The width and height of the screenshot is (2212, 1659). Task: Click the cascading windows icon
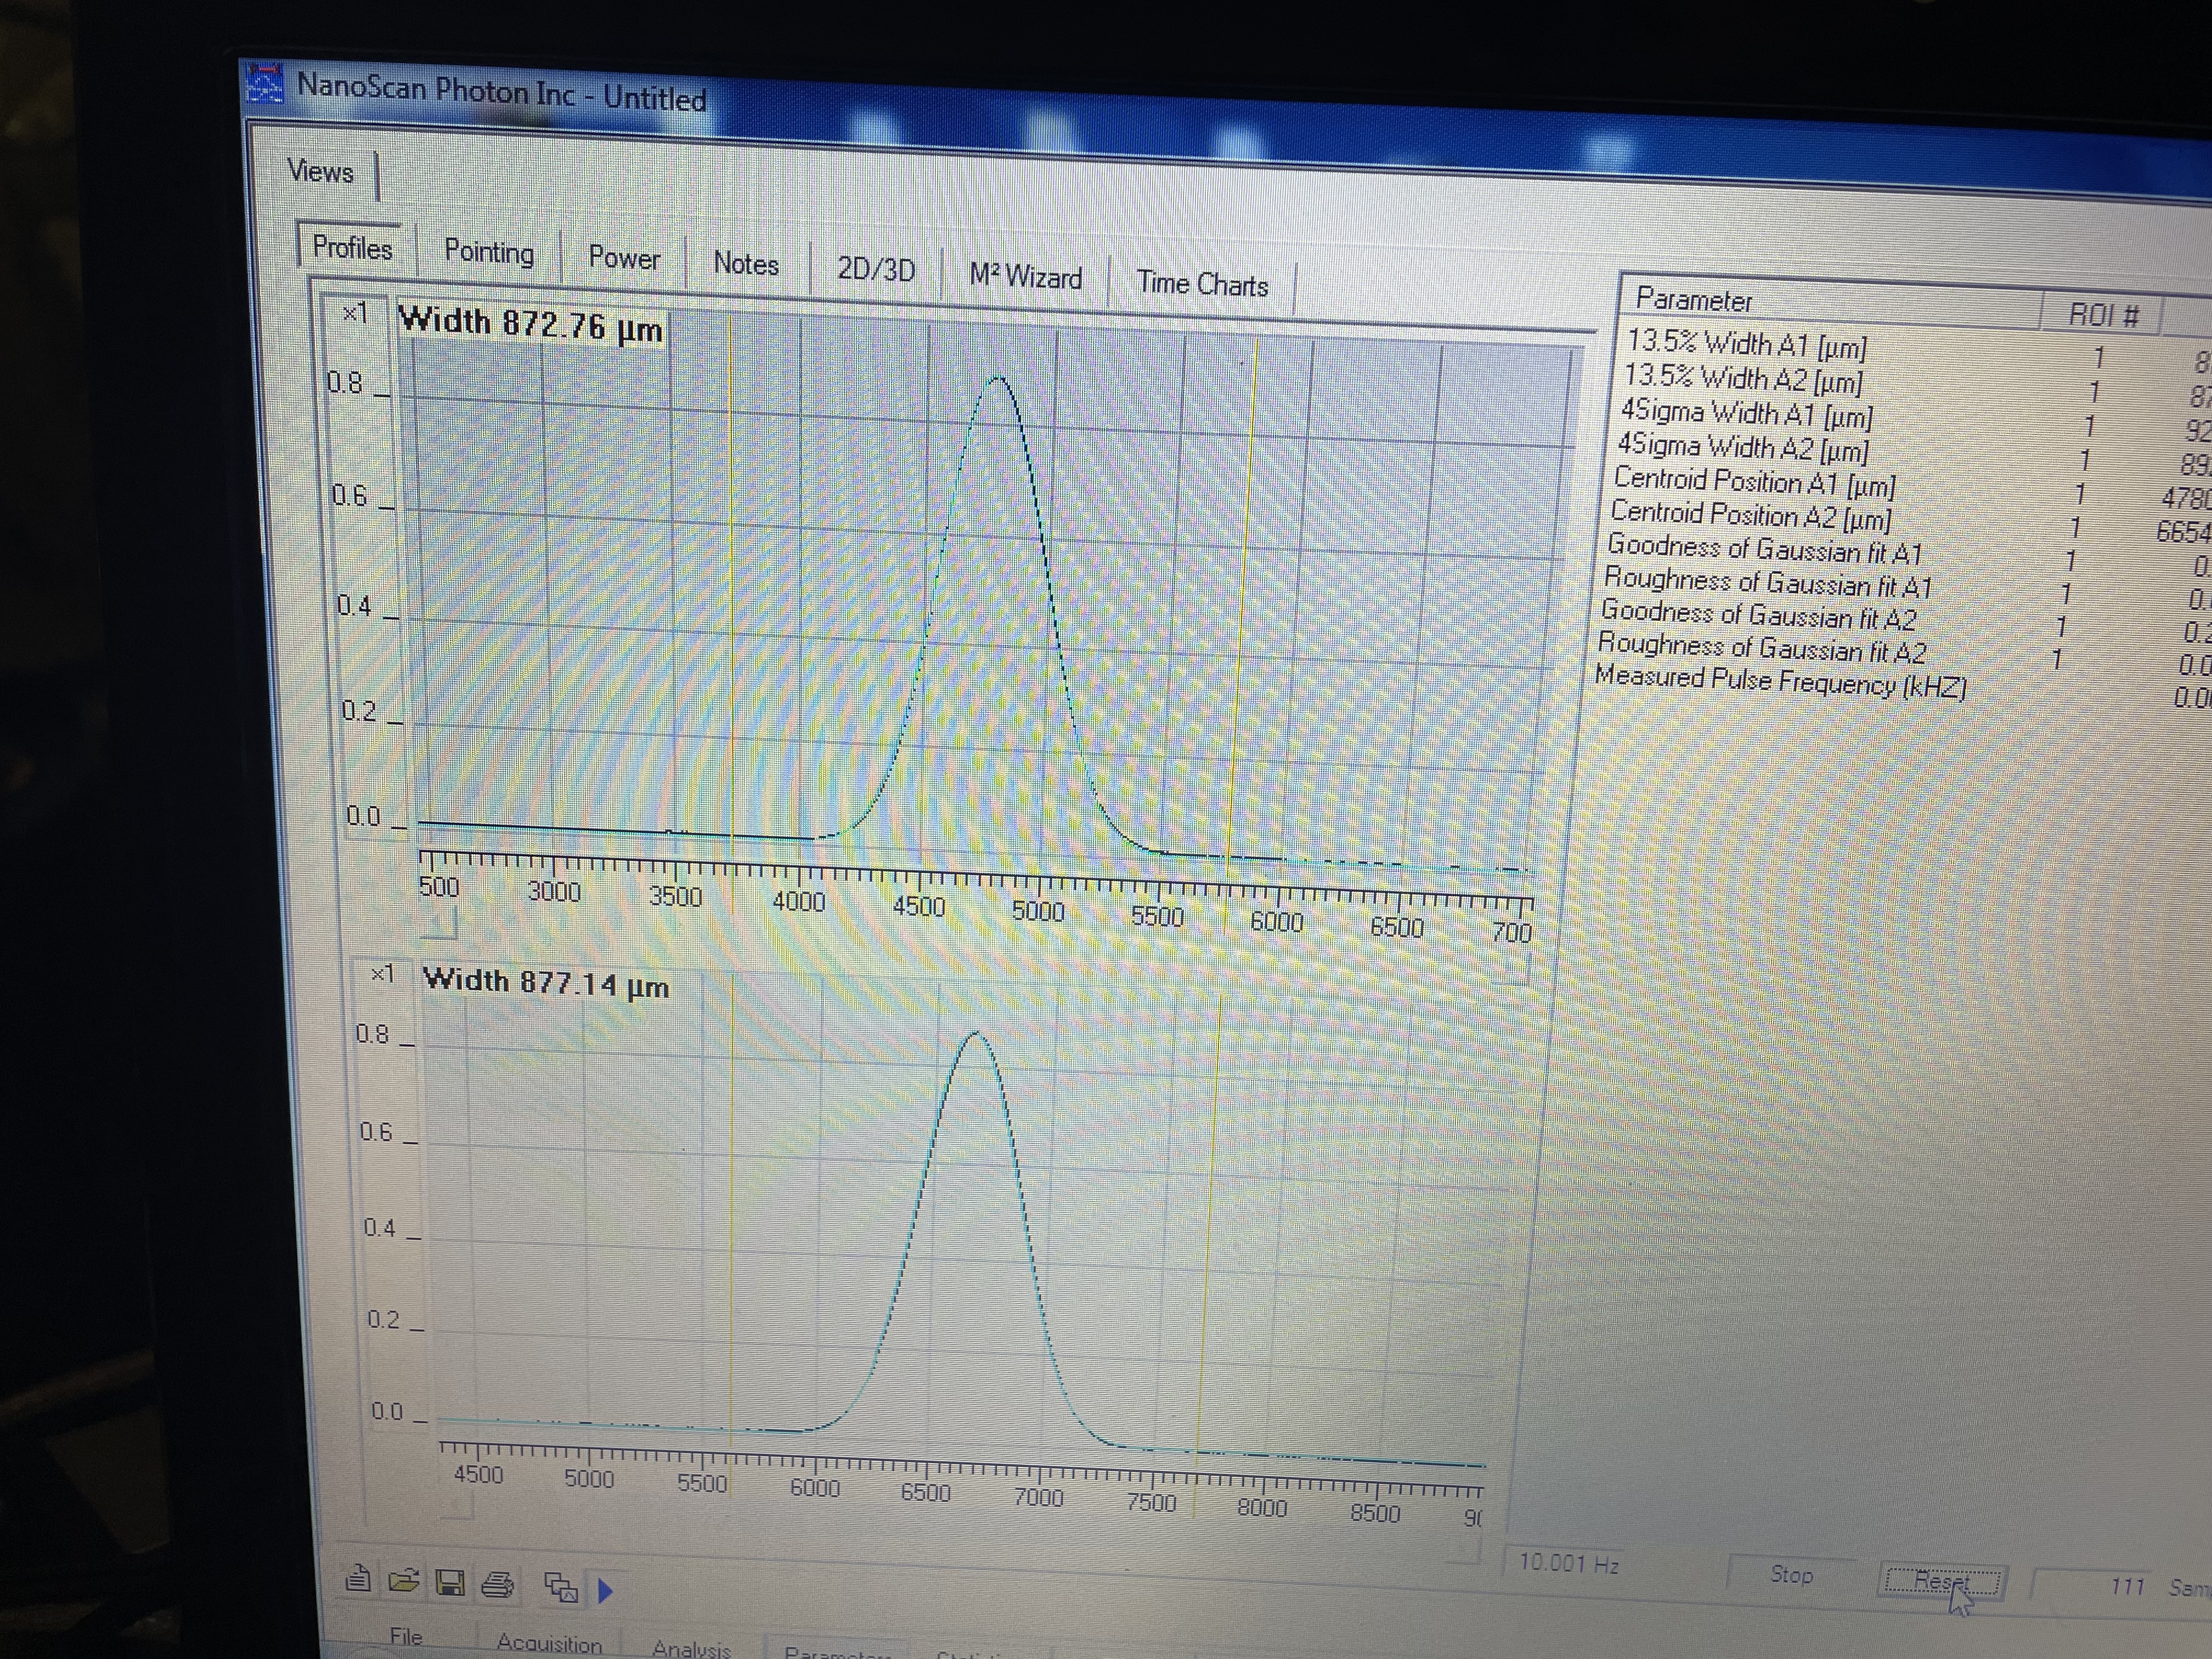click(561, 1587)
